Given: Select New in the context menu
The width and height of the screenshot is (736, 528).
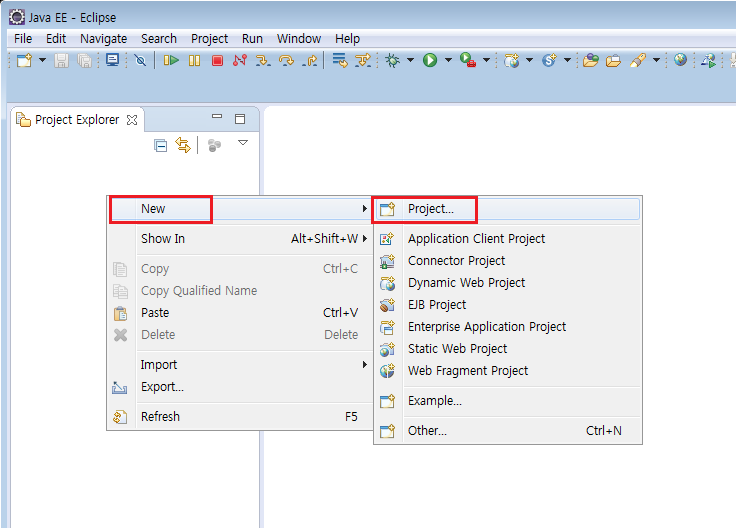Looking at the screenshot, I should coord(240,209).
